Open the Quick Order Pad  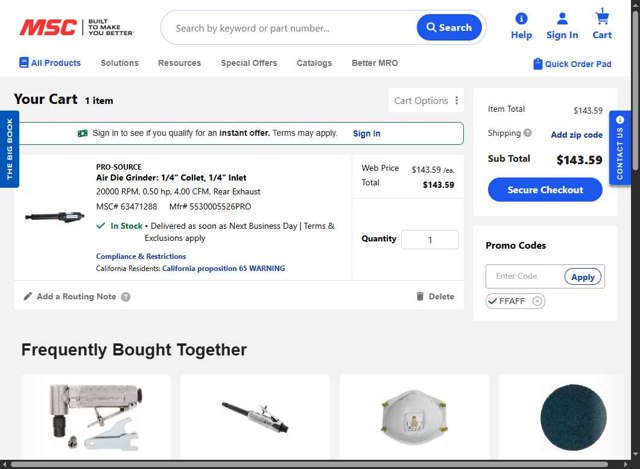coord(572,64)
